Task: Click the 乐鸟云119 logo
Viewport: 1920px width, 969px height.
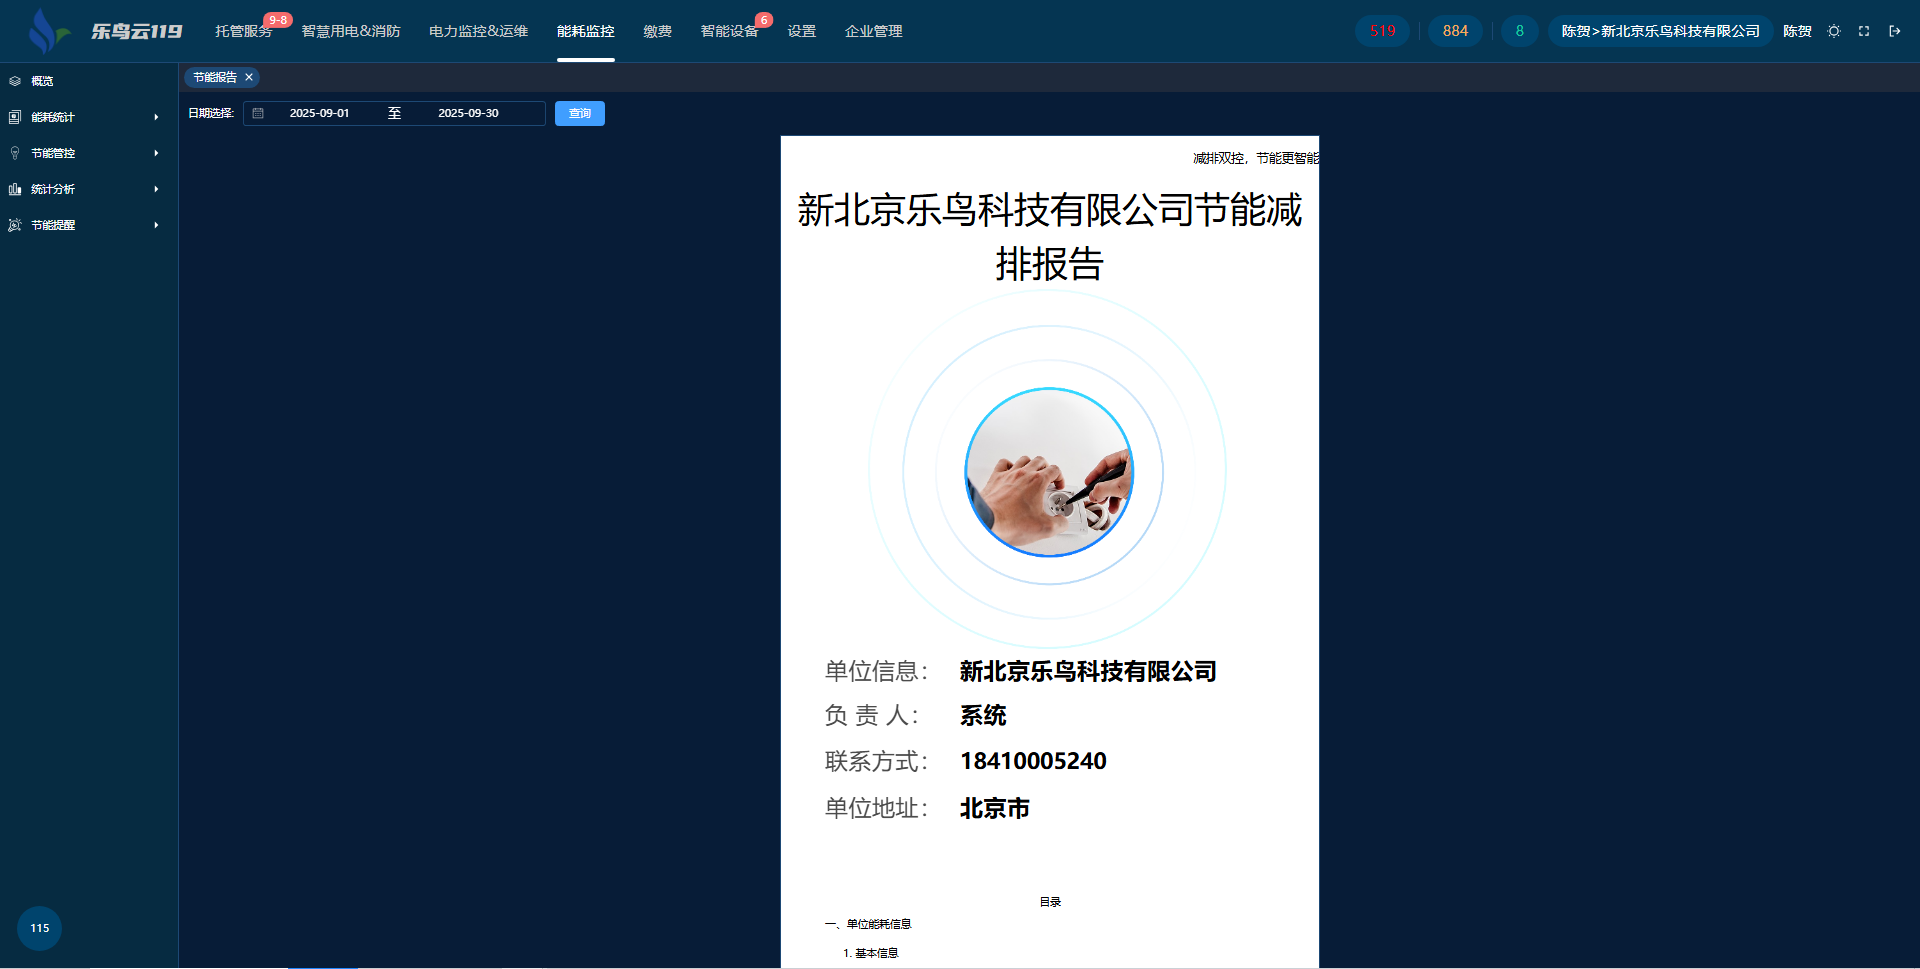Action: coord(105,31)
